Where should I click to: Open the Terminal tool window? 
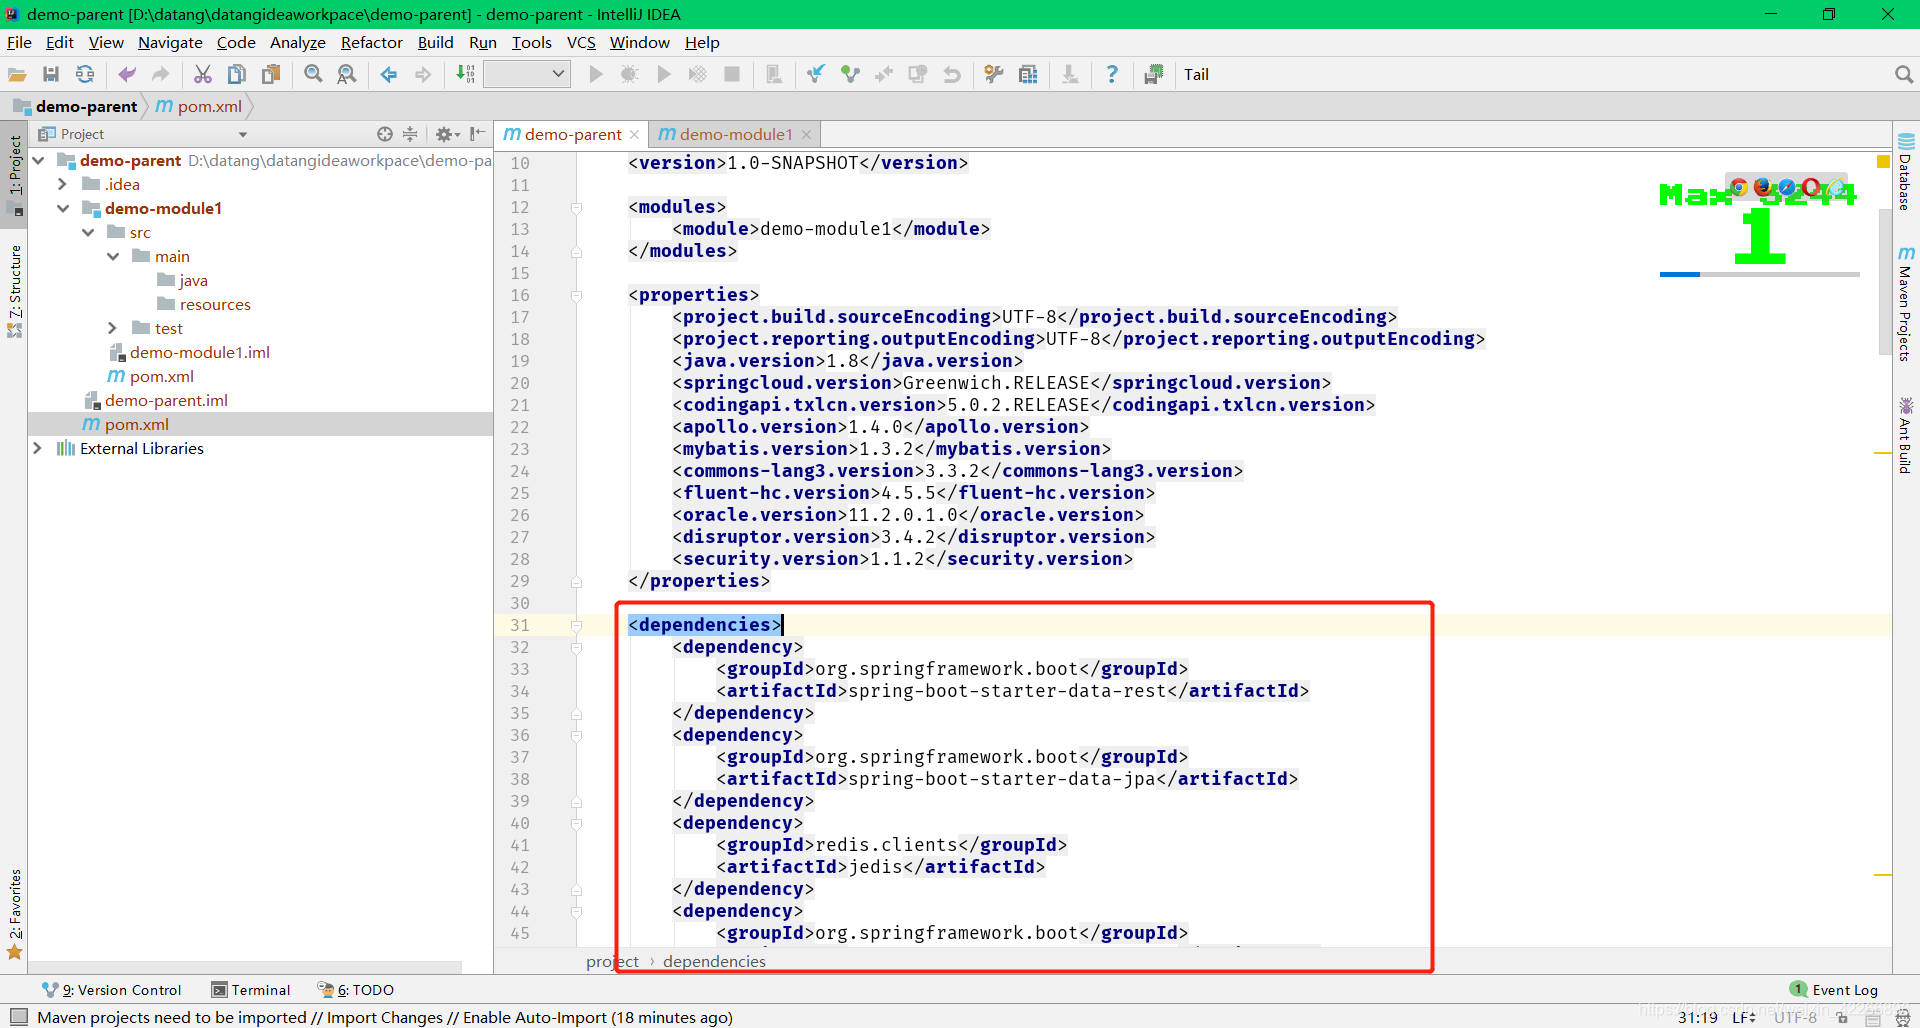[x=251, y=990]
